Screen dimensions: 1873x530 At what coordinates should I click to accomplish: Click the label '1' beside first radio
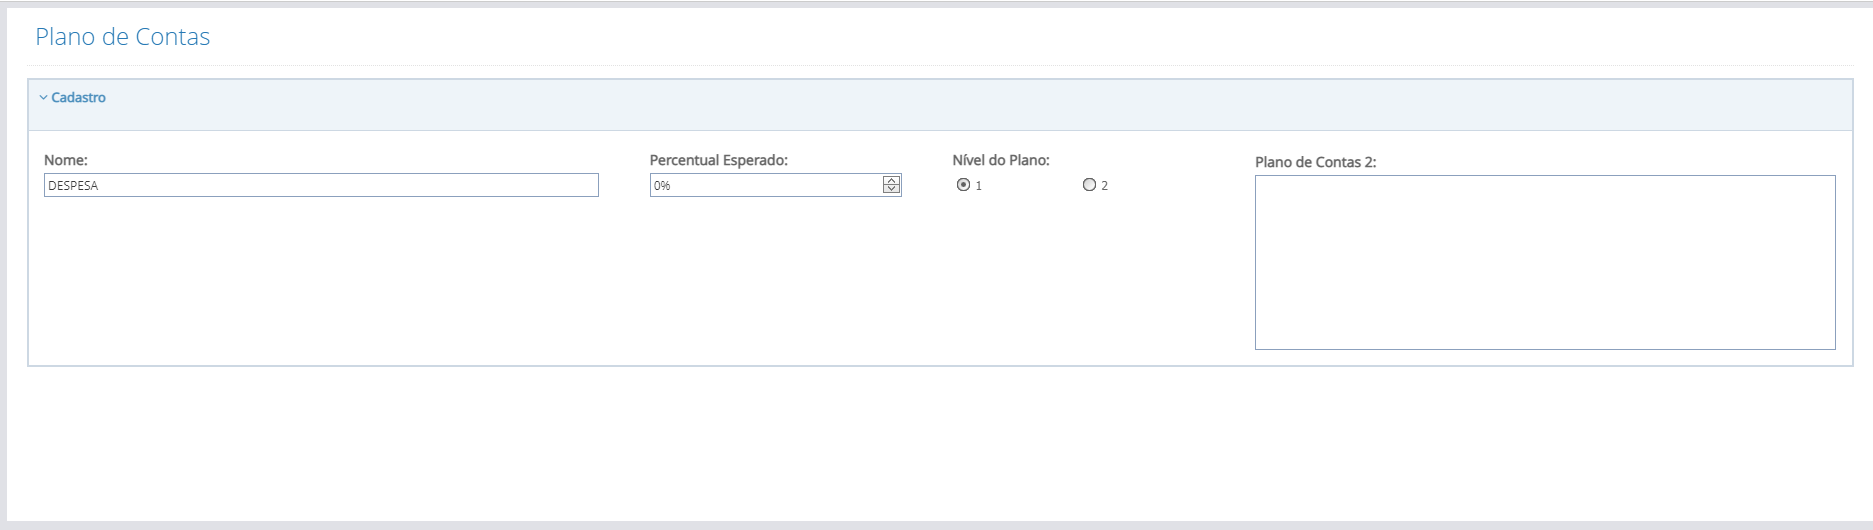coord(979,186)
